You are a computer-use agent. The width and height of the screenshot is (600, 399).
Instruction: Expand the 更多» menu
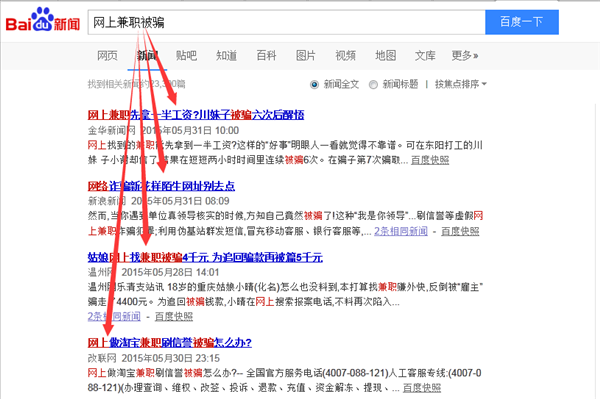pyautogui.click(x=465, y=56)
